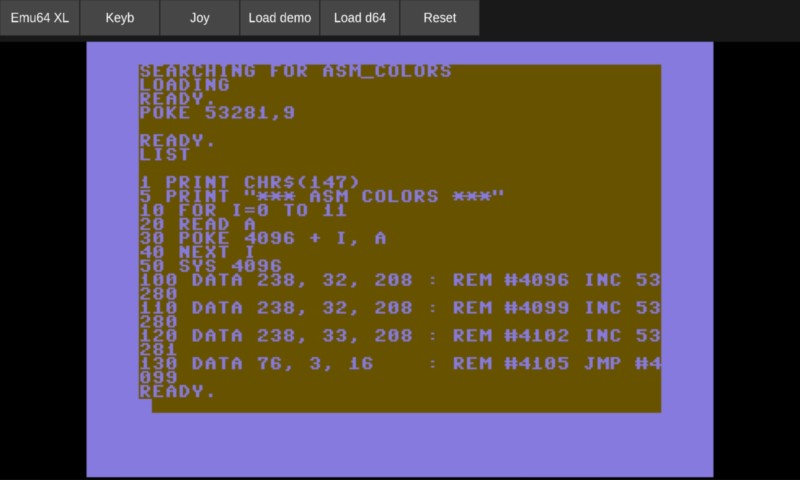Click Load demo in the top bar
The width and height of the screenshot is (800, 480).
pyautogui.click(x=280, y=18)
